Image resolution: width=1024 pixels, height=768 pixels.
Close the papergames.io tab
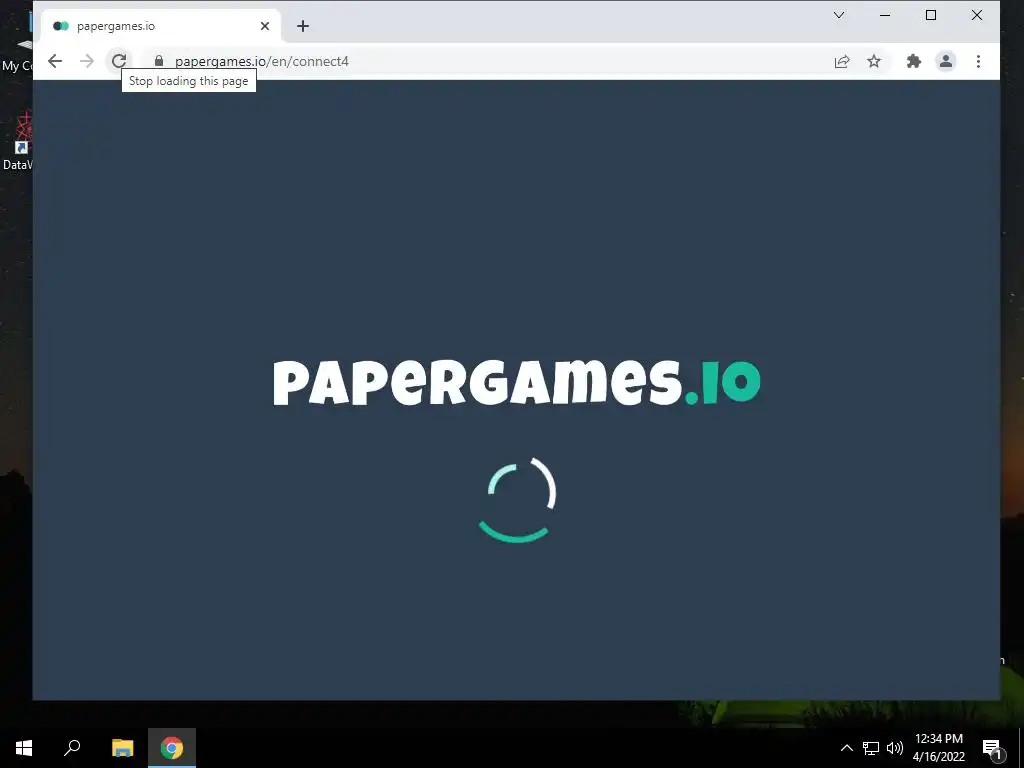(x=264, y=26)
